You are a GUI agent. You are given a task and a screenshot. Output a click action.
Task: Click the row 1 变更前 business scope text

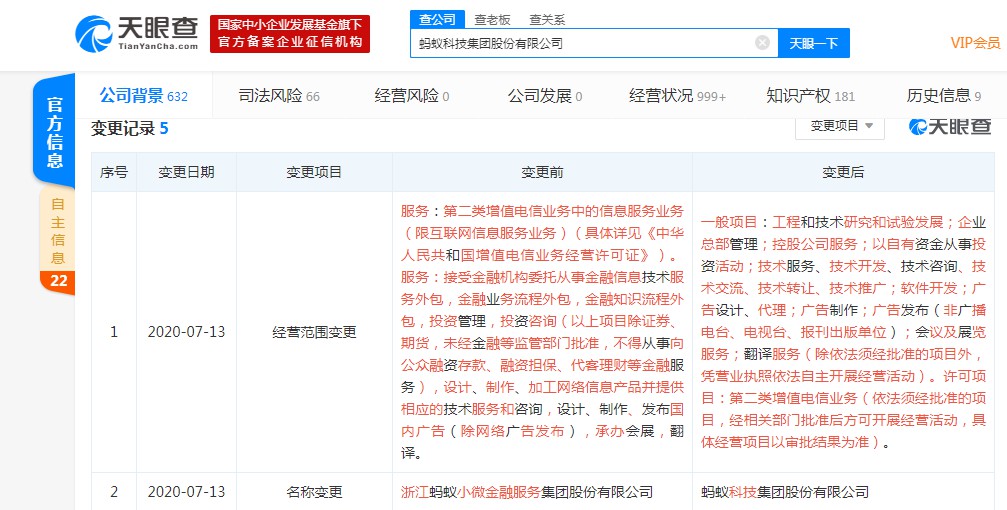[x=542, y=332]
